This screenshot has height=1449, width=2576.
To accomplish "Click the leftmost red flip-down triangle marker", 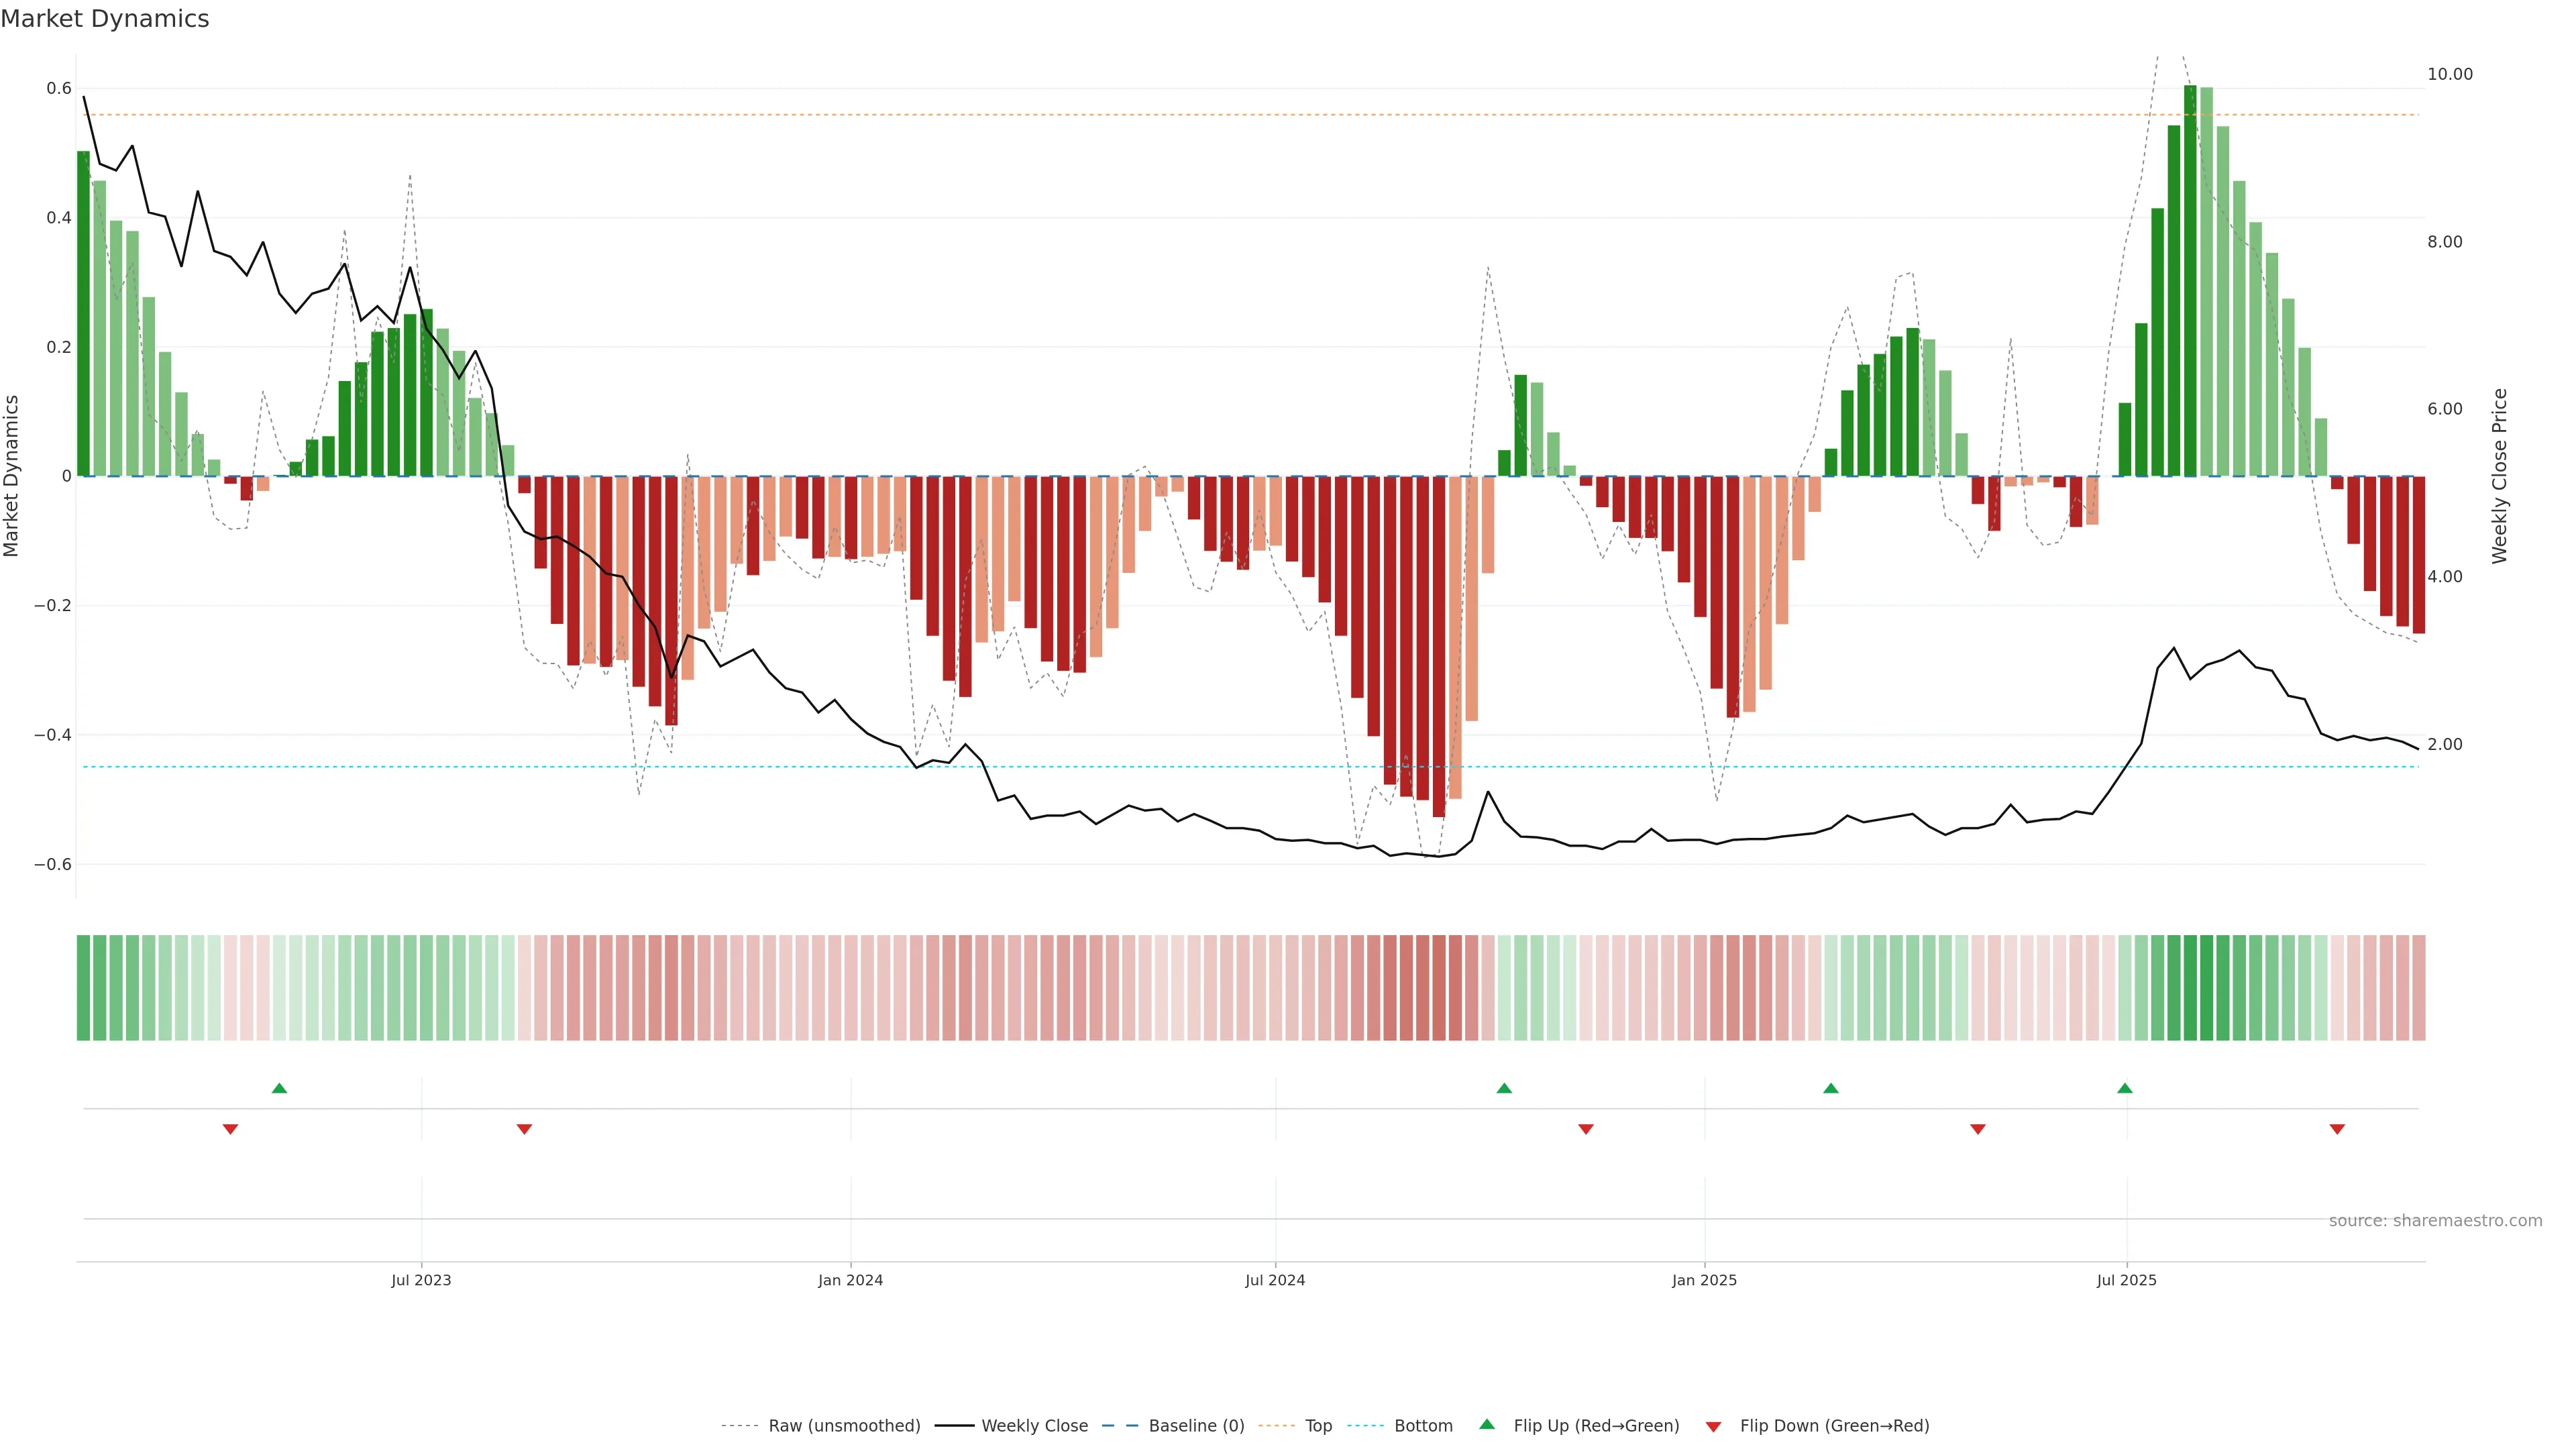I will pyautogui.click(x=230, y=1129).
